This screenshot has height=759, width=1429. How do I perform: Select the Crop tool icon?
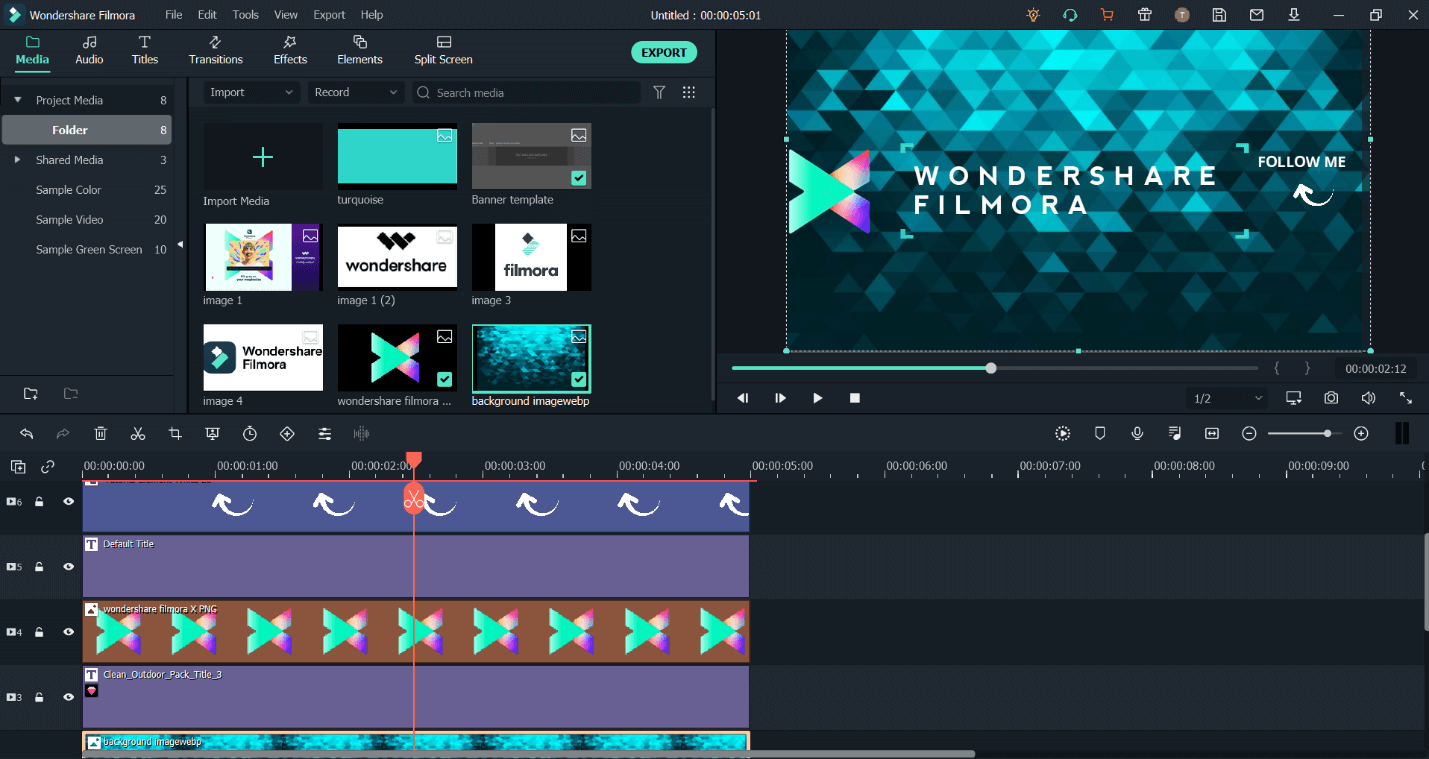pos(175,433)
